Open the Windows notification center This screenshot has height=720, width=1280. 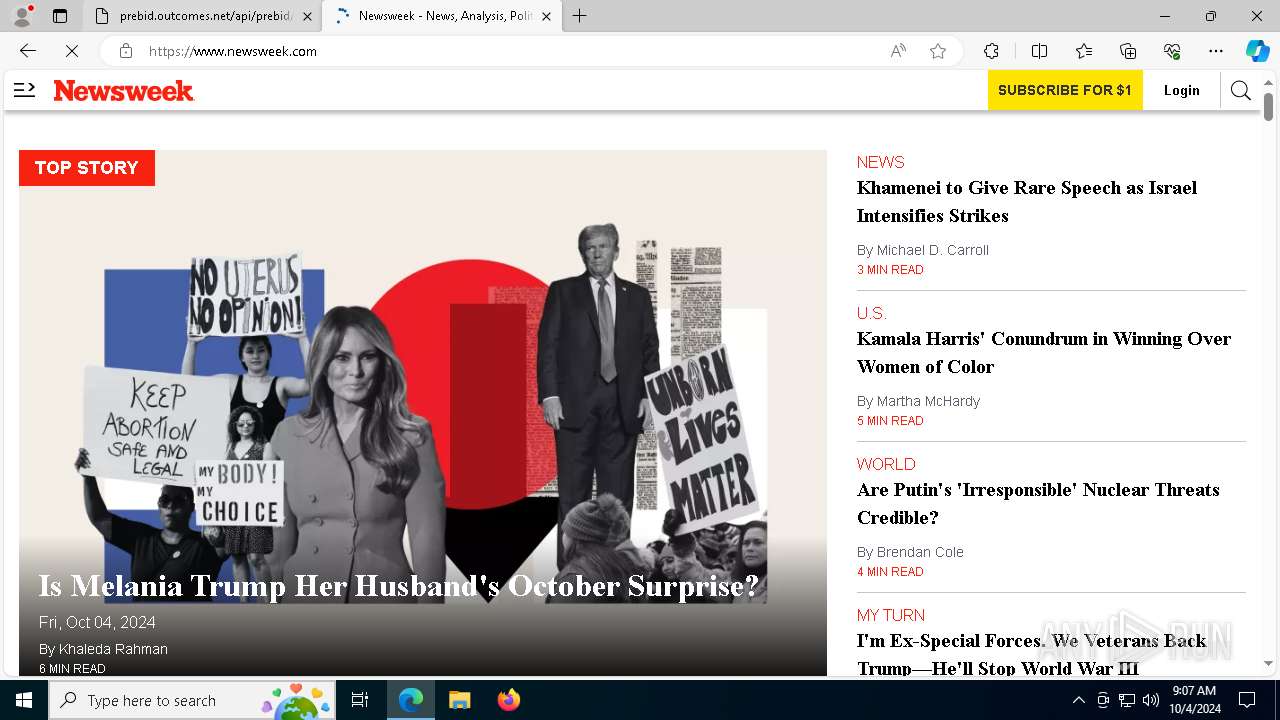point(1247,700)
